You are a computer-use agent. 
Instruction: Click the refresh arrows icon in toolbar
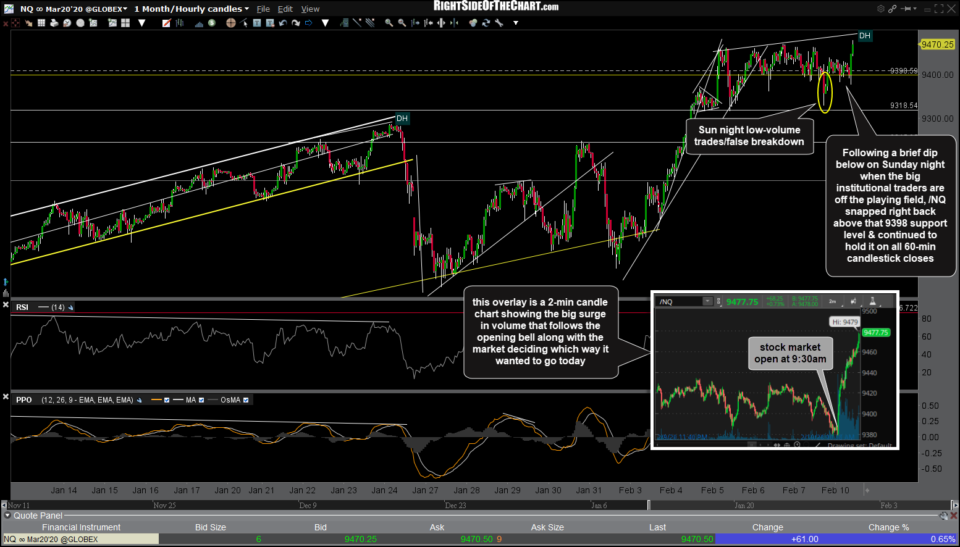coord(486,23)
